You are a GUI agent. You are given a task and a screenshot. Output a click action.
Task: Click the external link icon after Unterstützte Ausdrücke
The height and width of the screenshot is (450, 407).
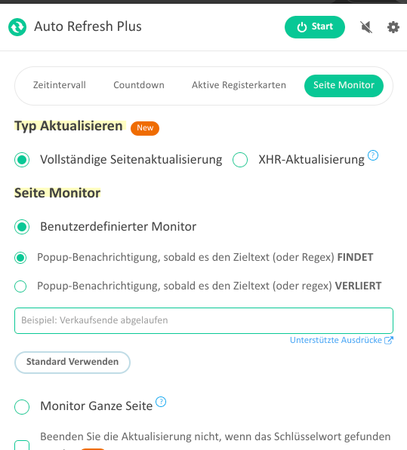[x=389, y=340]
